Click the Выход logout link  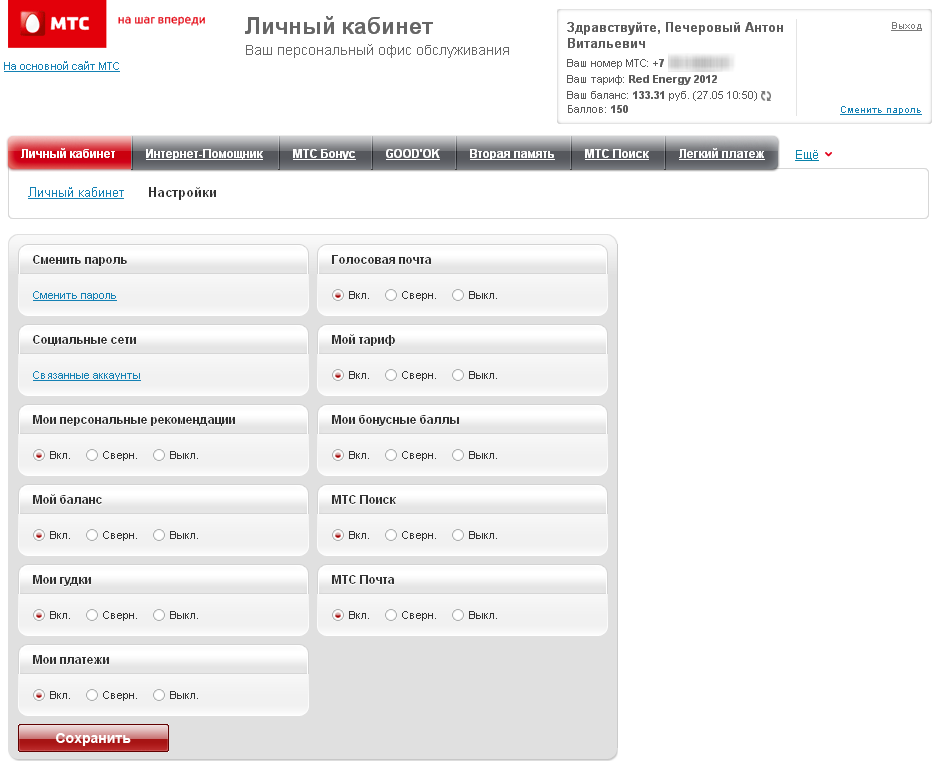[x=906, y=26]
